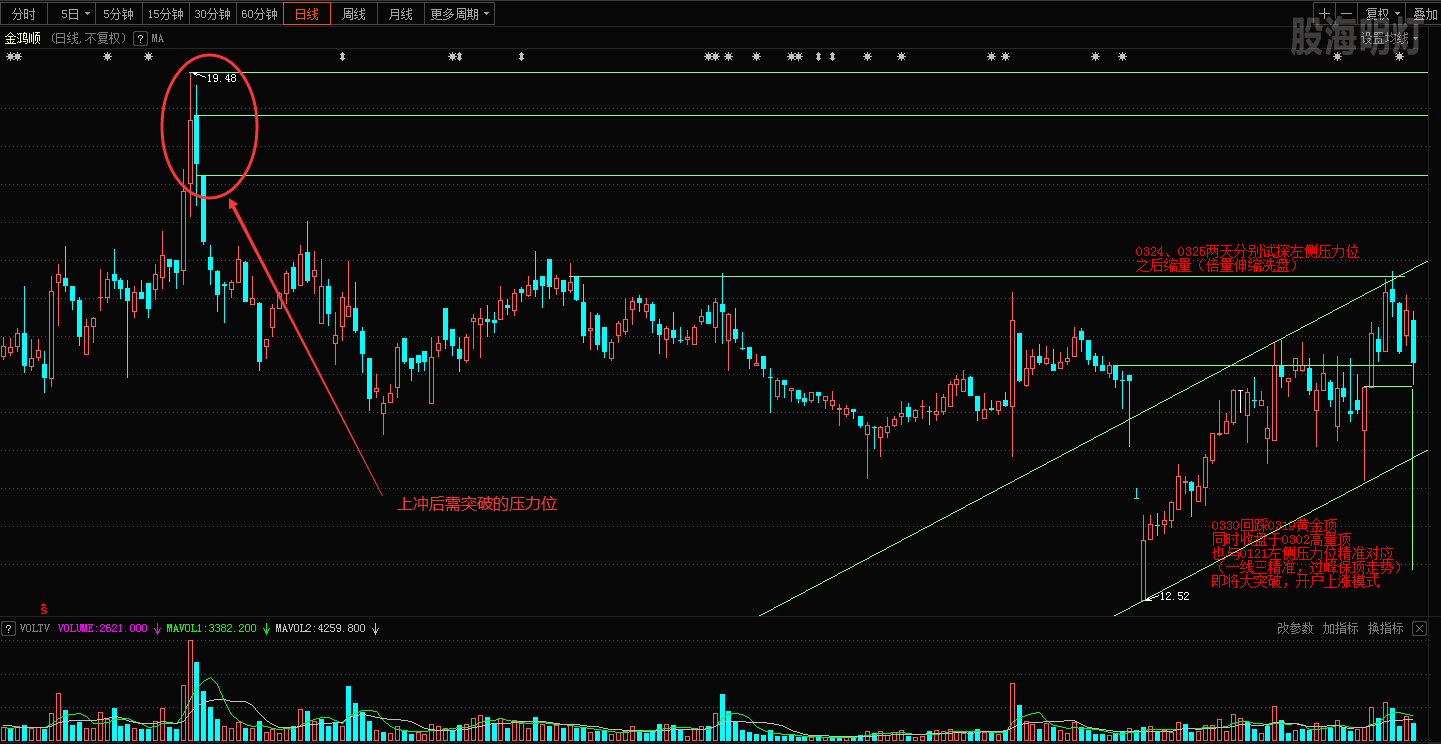Image resolution: width=1441 pixels, height=744 pixels.
Task: Switch to the 60分钟 tab
Action: (260, 14)
